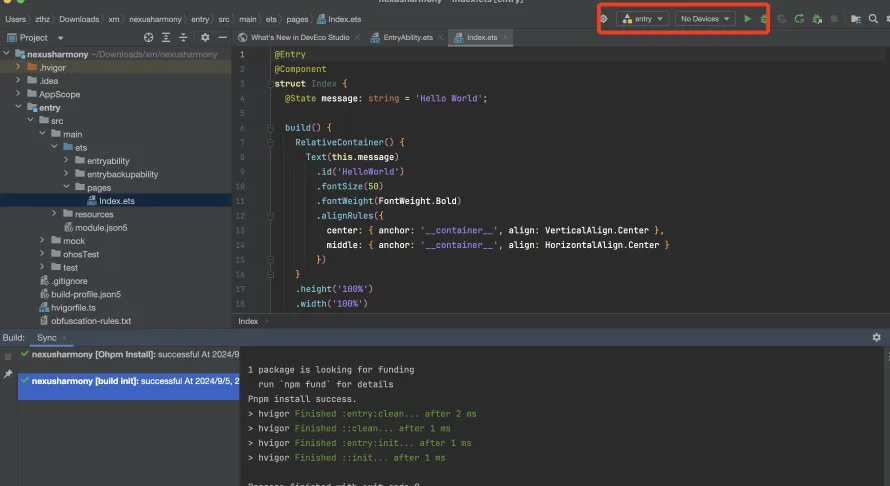Switch to the EntryAbility.ets tab
Viewport: 890px width, 486px height.
[x=408, y=37]
